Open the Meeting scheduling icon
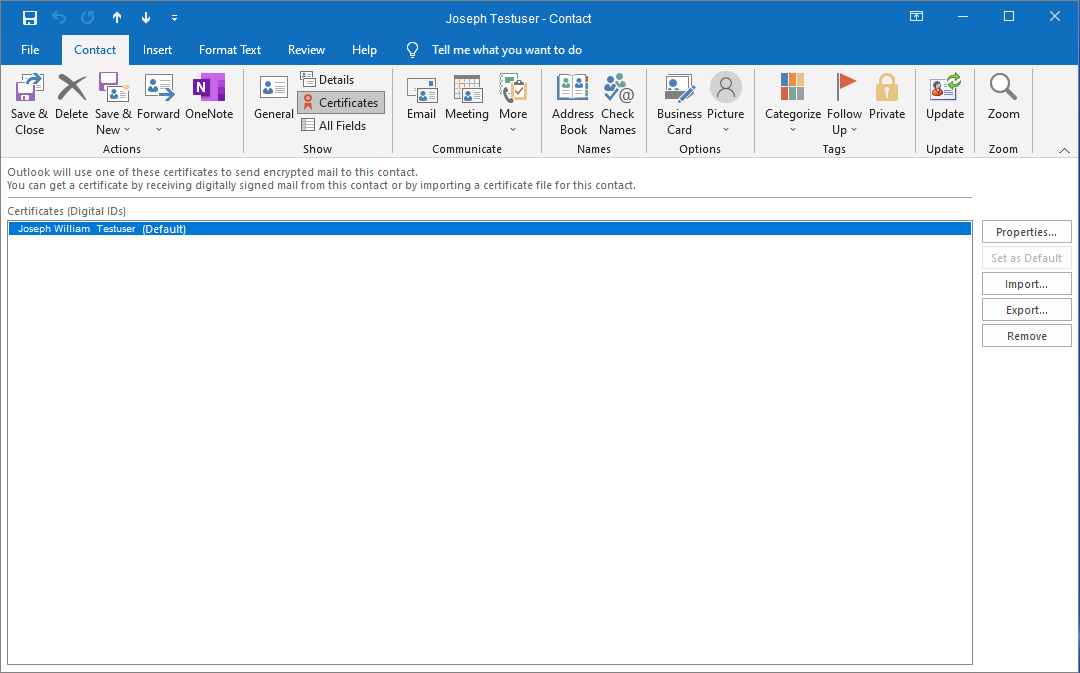Viewport: 1080px width, 673px height. pos(466,100)
